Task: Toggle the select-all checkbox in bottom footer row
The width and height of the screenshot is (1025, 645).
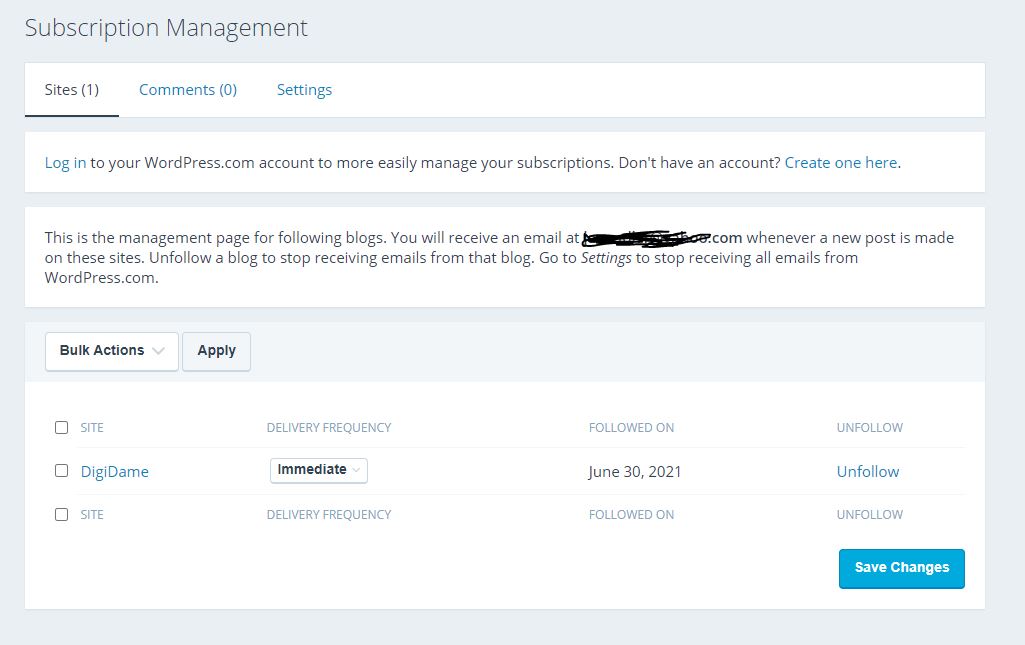Action: tap(62, 515)
